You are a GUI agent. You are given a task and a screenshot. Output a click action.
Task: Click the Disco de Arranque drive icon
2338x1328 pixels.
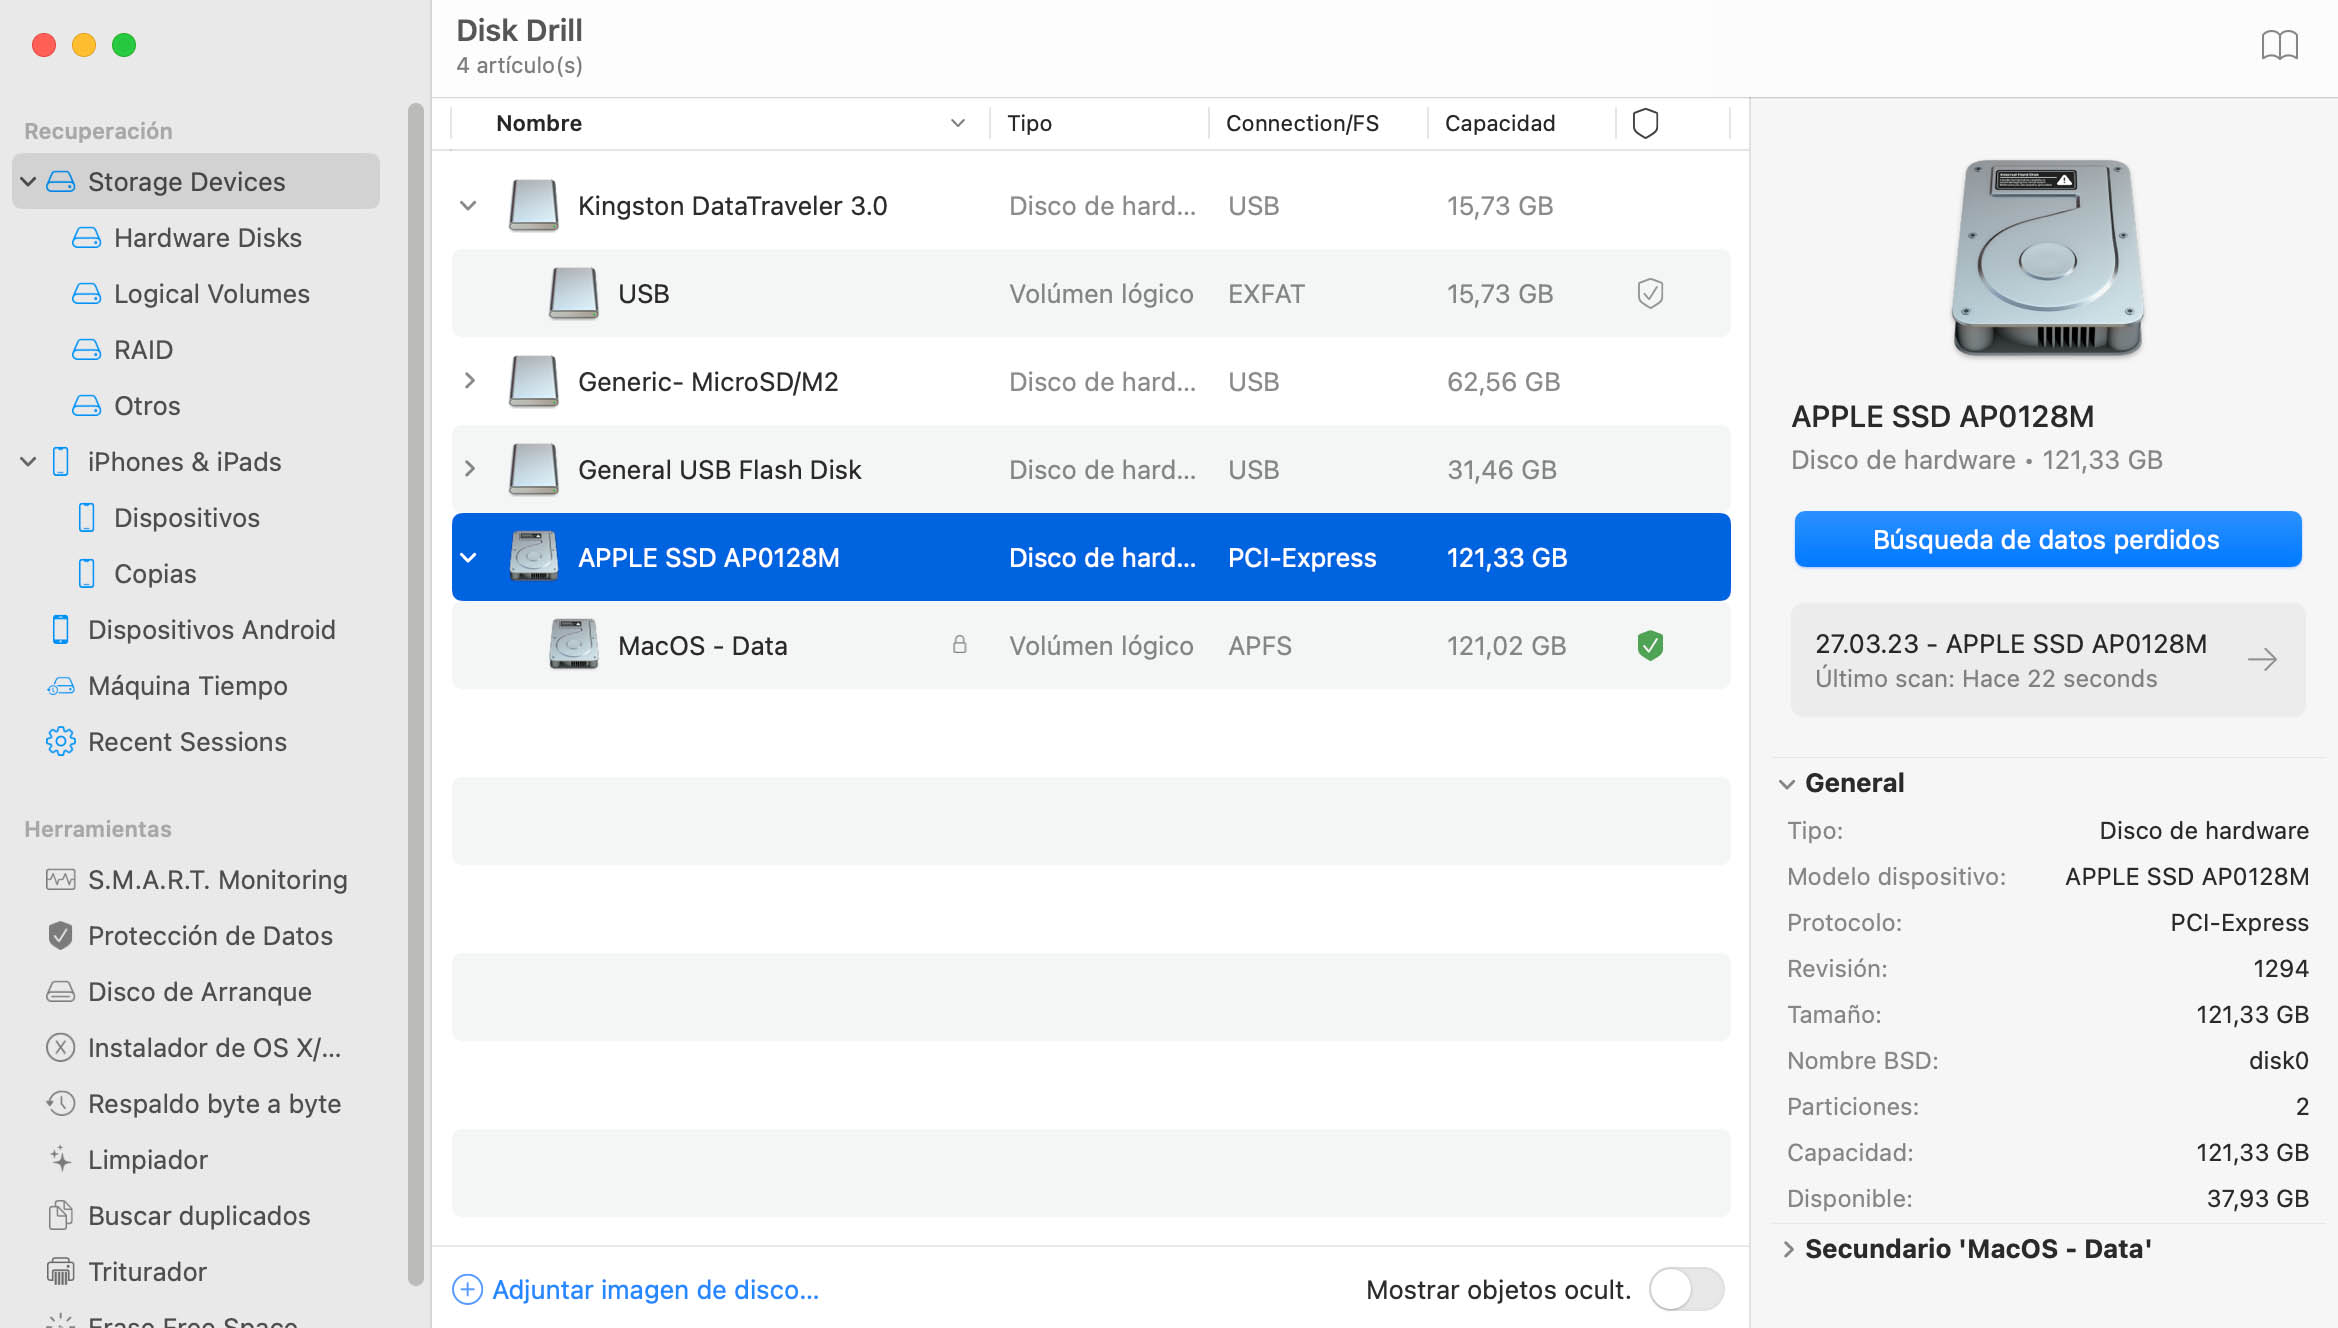tap(60, 991)
